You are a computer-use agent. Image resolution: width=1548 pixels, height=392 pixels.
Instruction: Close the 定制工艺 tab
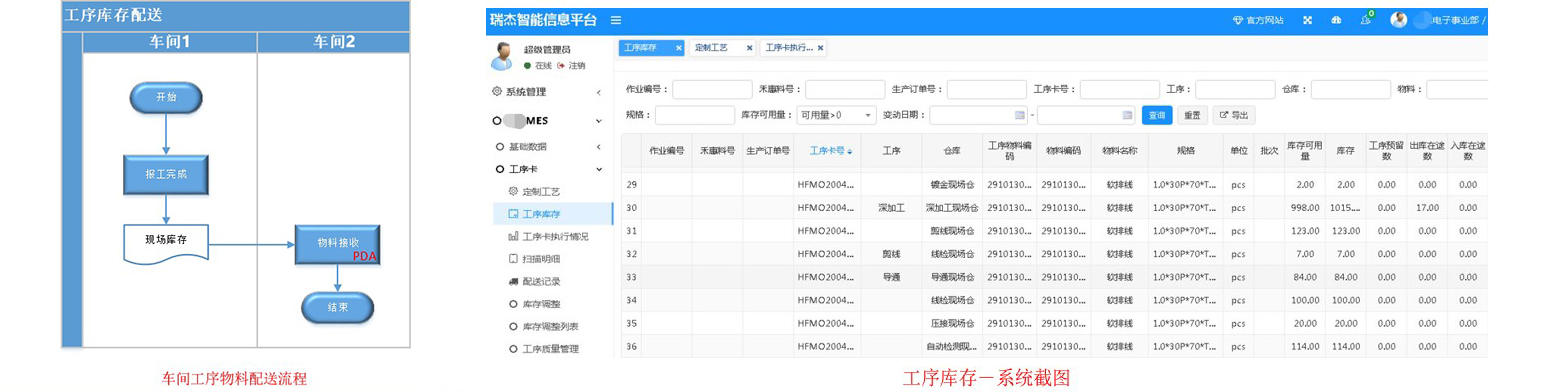tap(749, 48)
